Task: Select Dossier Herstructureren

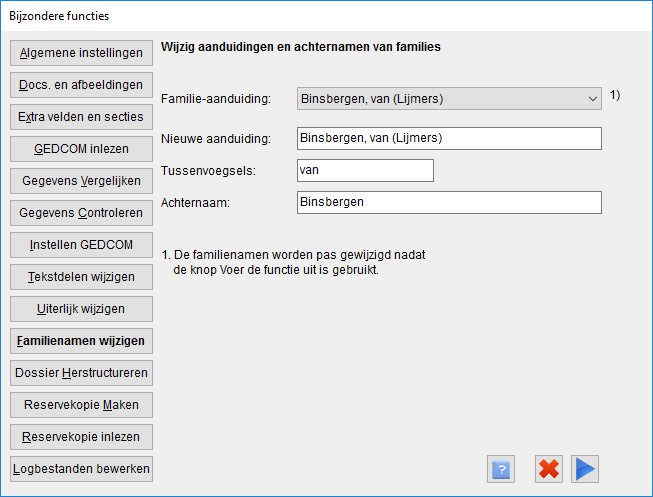Action: pyautogui.click(x=81, y=373)
